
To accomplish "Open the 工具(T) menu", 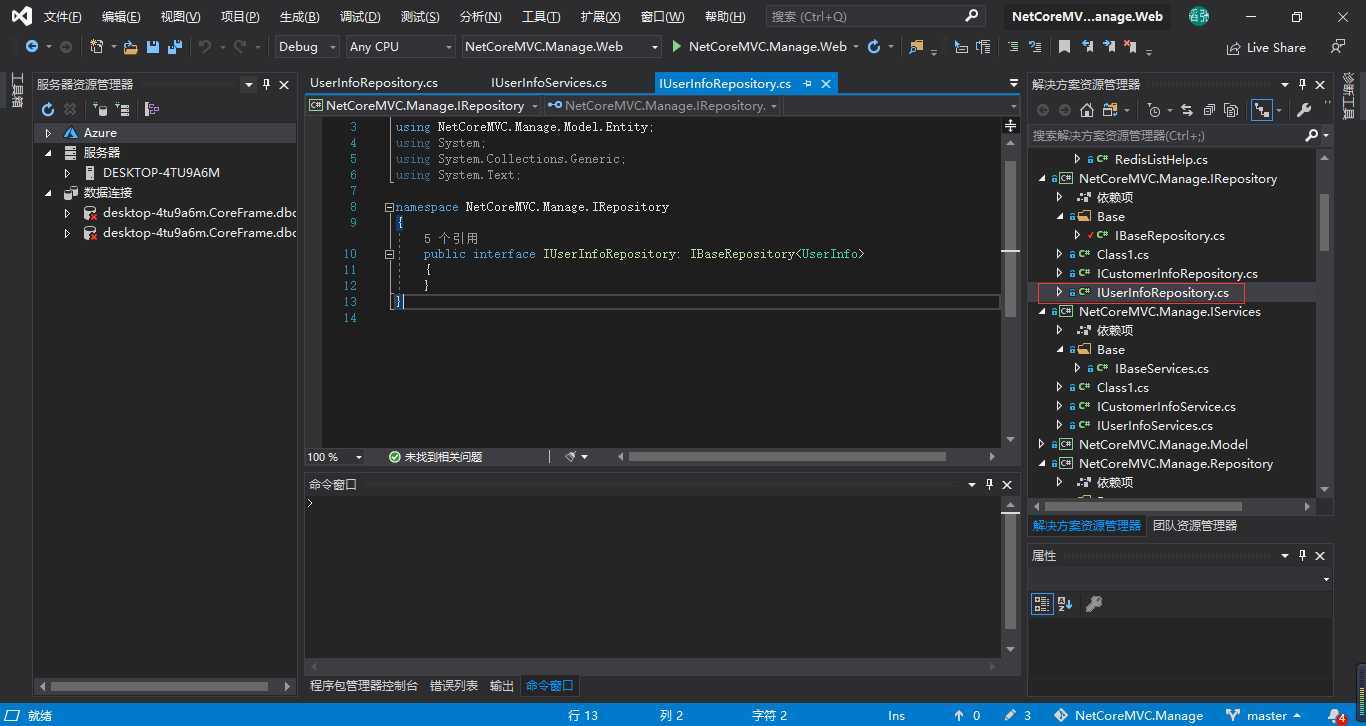I will click(x=541, y=17).
